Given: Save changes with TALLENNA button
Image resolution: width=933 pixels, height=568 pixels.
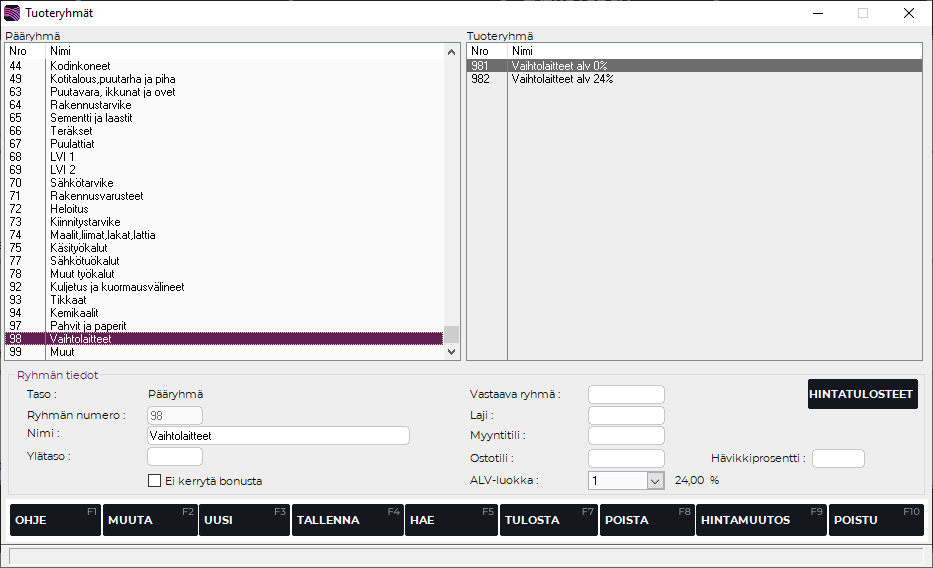Looking at the screenshot, I should (347, 520).
